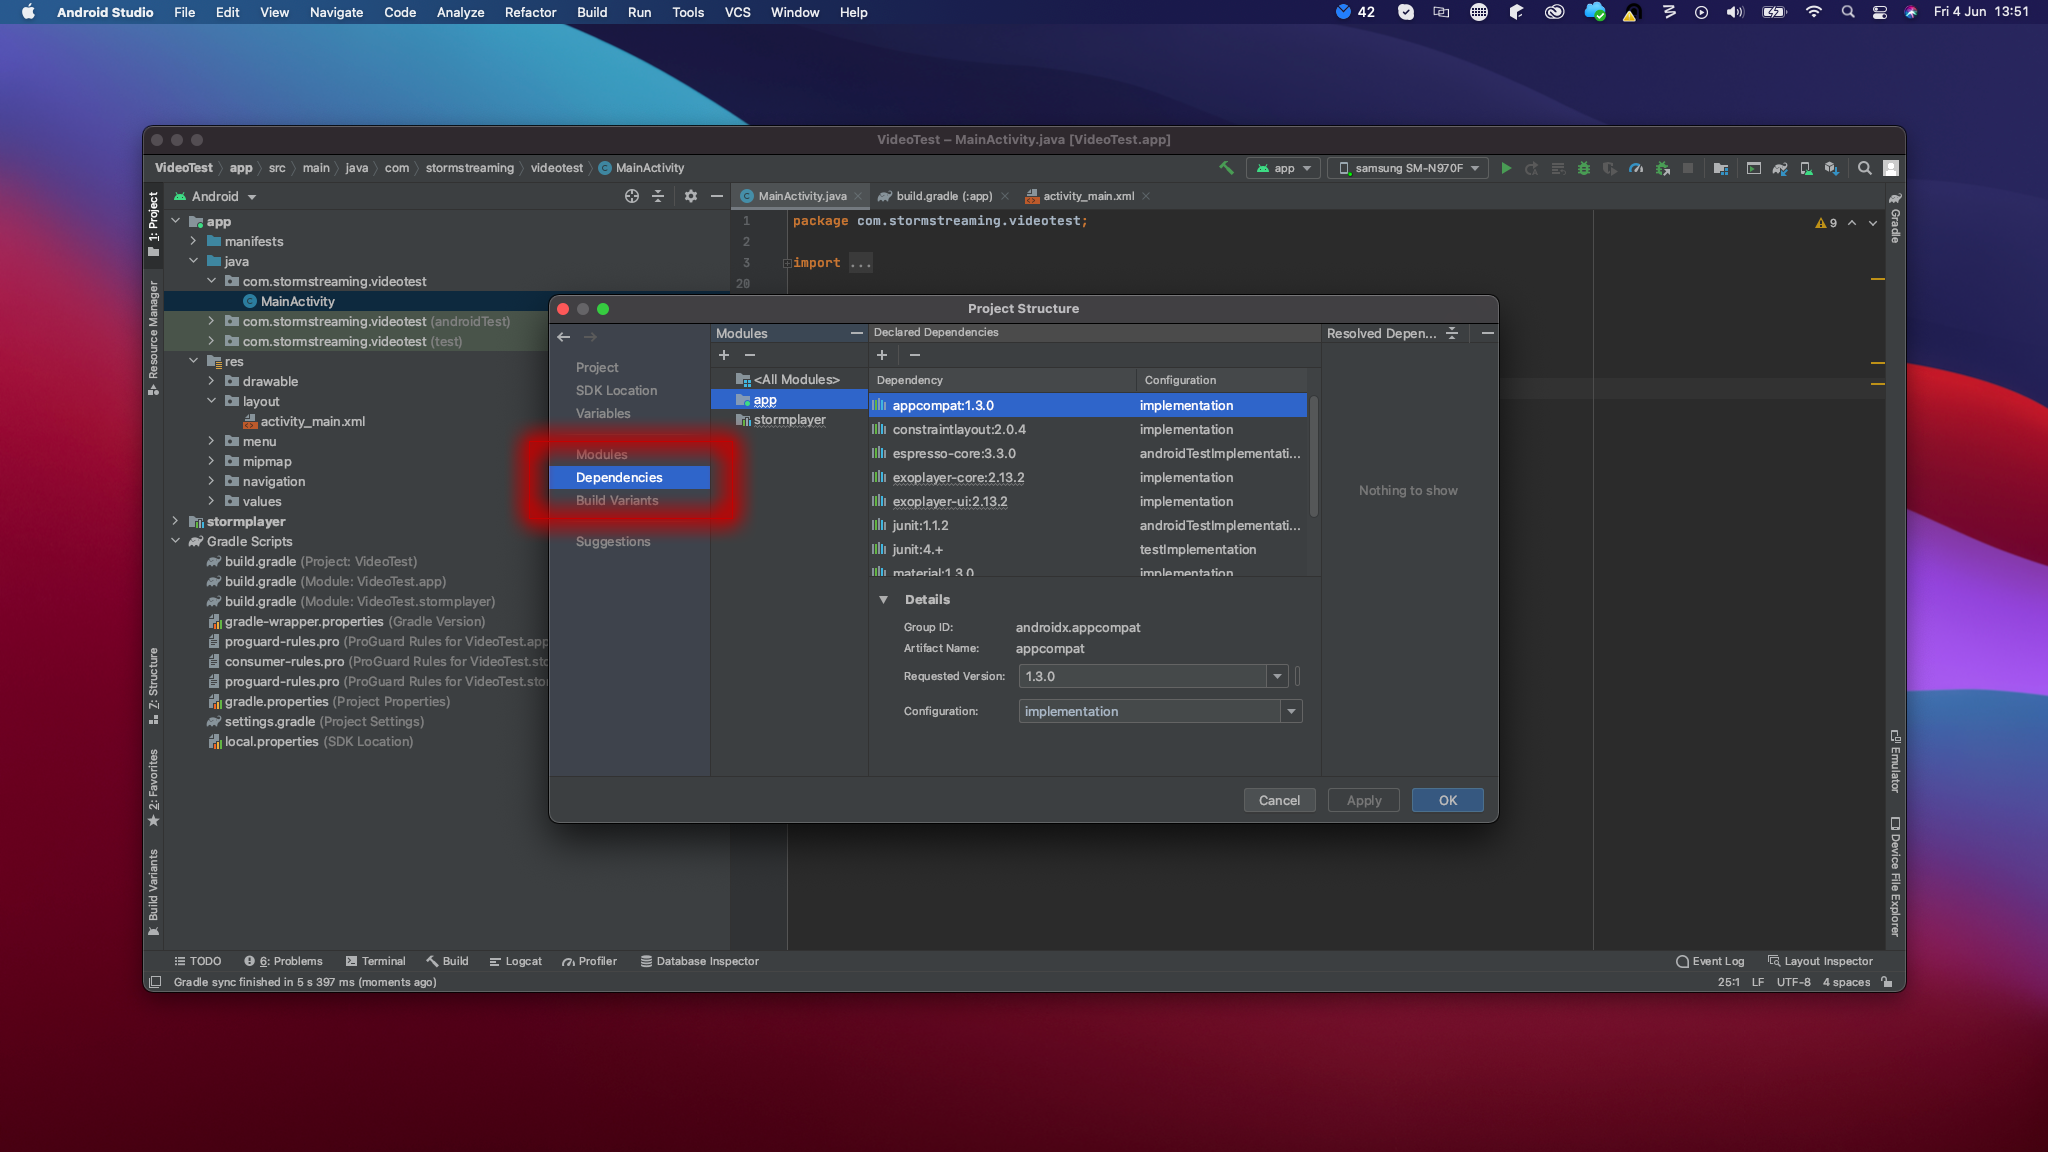Viewport: 2048px width, 1152px height.
Task: Run the app with the green play icon
Action: click(x=1506, y=168)
